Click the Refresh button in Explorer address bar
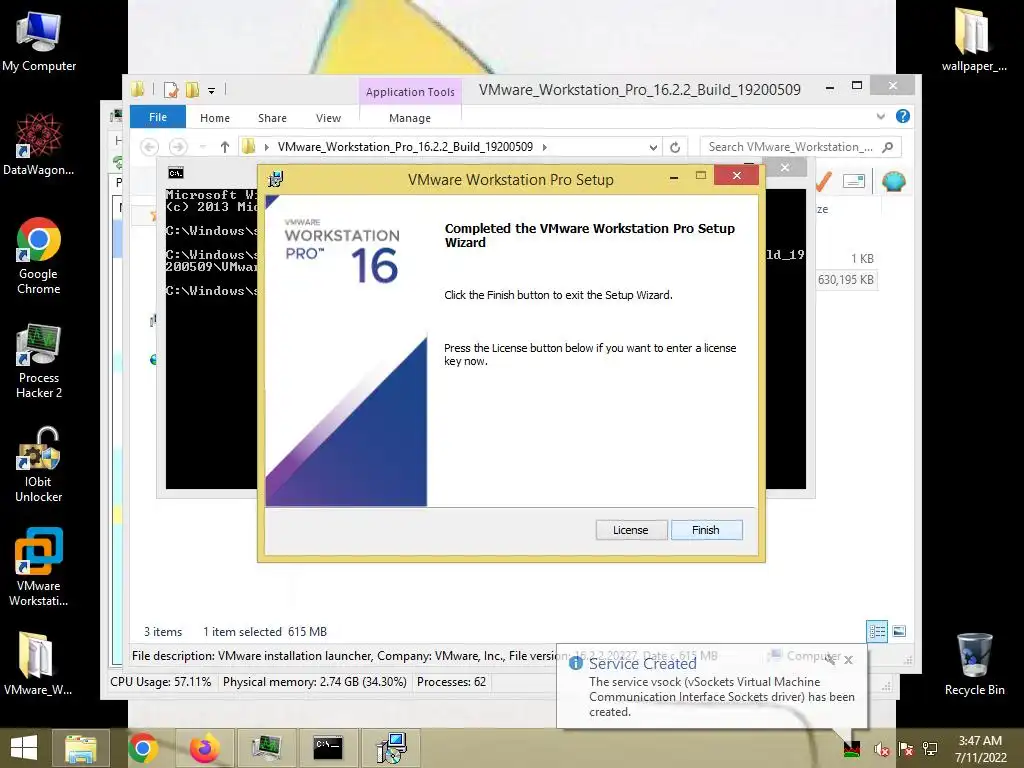This screenshot has height=768, width=1024. pos(675,148)
